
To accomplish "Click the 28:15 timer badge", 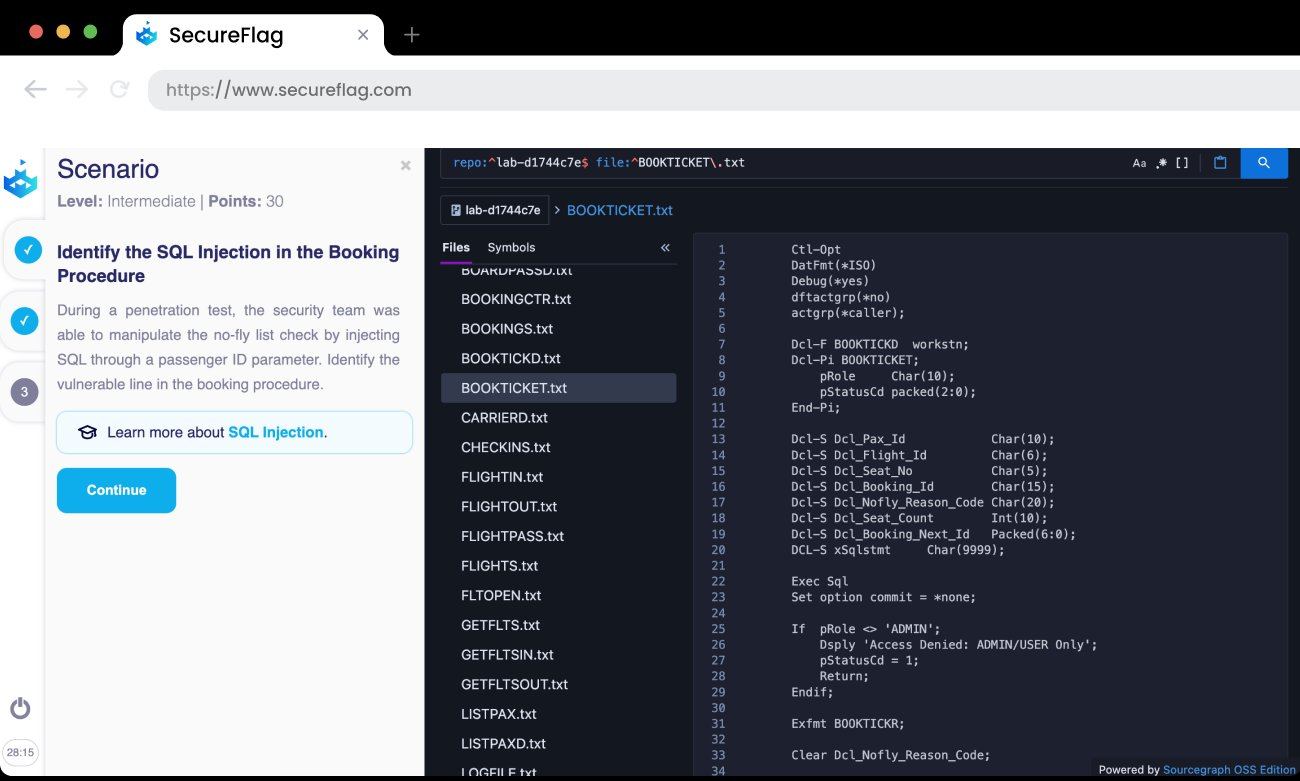I will tap(20, 752).
